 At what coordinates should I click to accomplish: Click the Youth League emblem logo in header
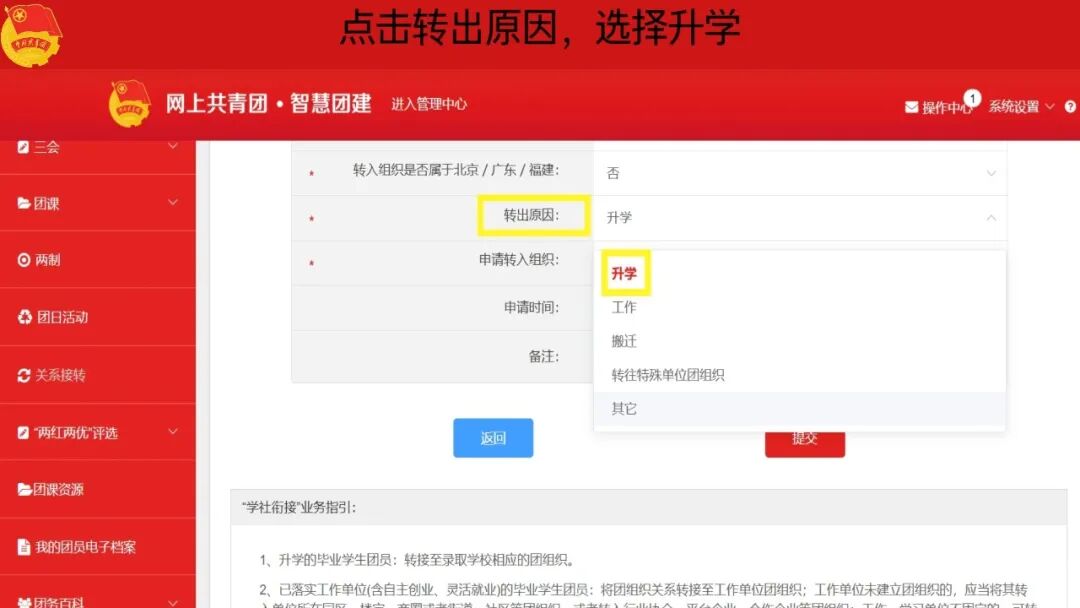[x=129, y=103]
